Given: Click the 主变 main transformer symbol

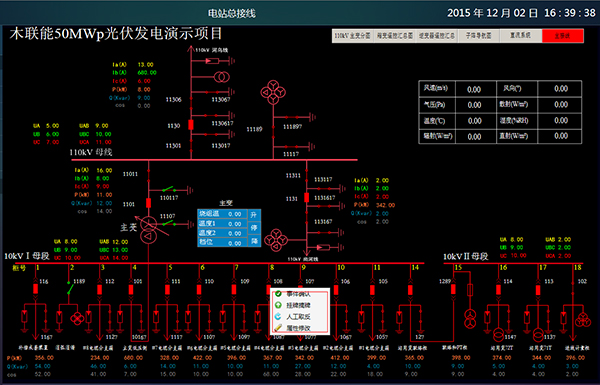Looking at the screenshot, I should pyautogui.click(x=148, y=230).
